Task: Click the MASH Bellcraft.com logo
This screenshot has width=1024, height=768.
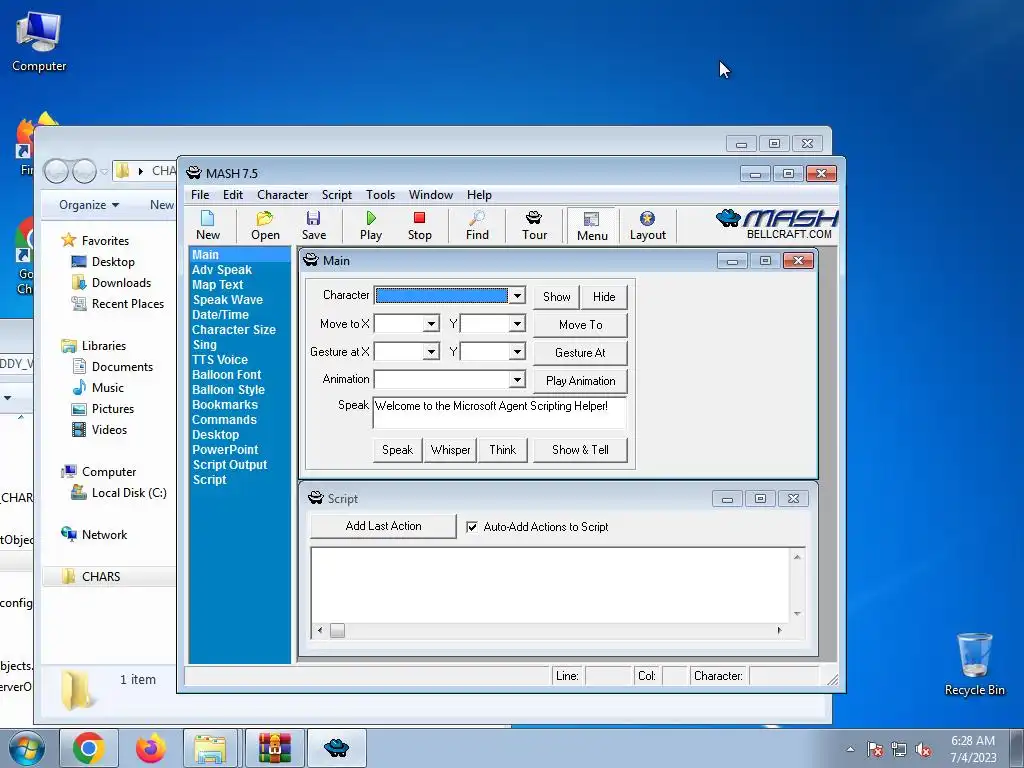Action: (776, 225)
